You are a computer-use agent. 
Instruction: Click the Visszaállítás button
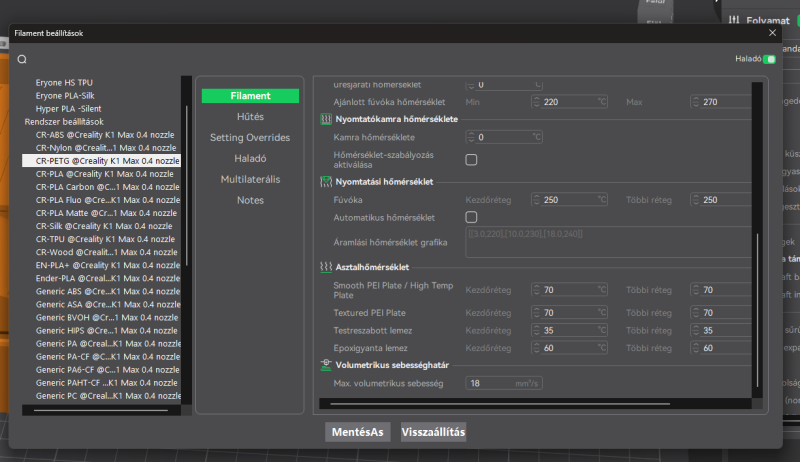coord(433,432)
